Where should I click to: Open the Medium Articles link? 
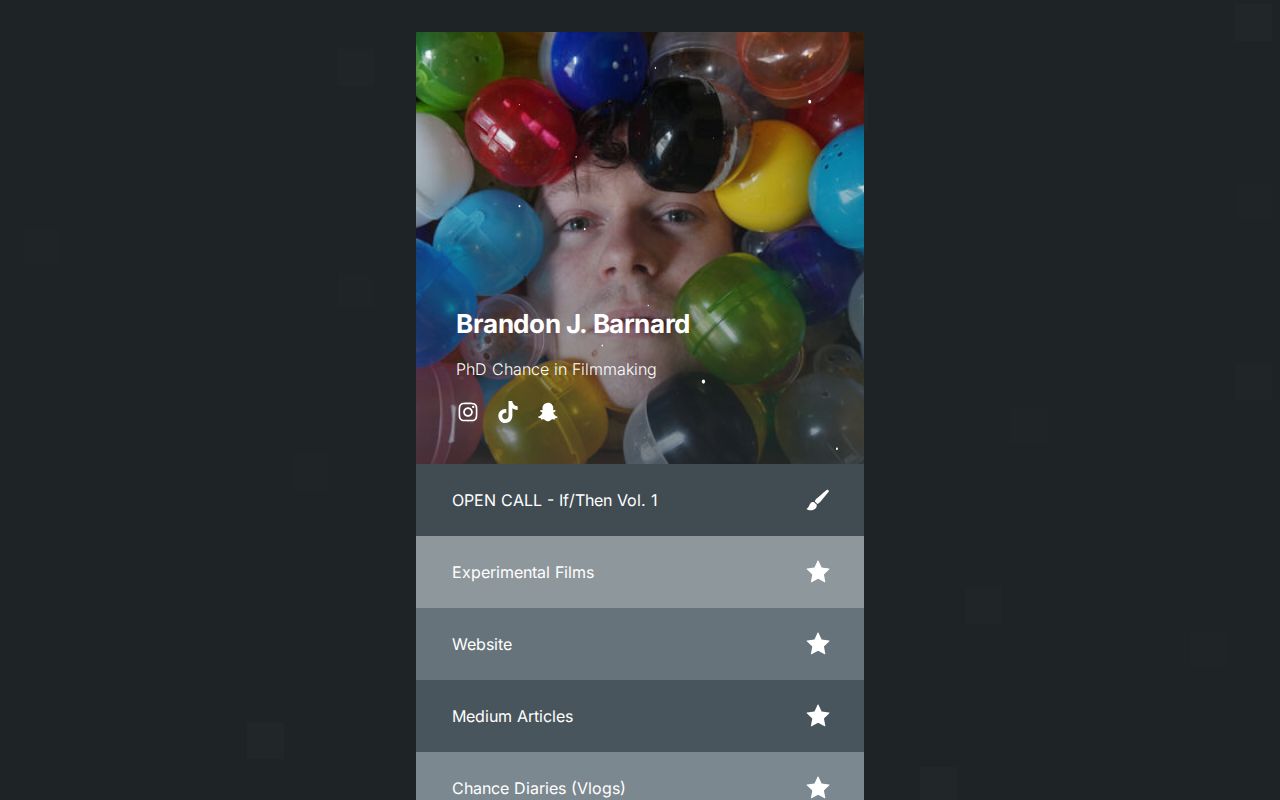(x=640, y=716)
